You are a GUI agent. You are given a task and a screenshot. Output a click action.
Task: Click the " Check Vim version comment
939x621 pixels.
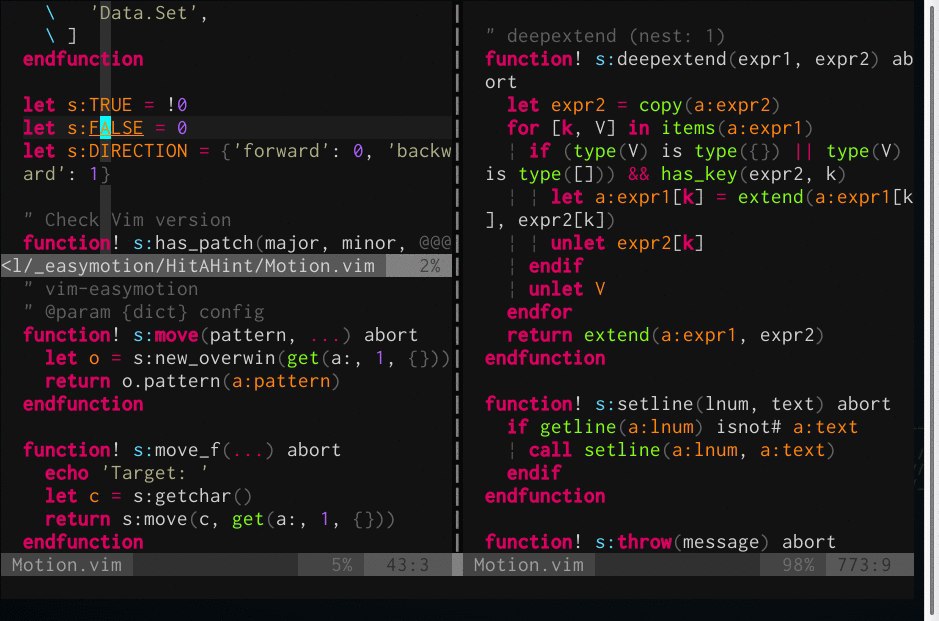(127, 220)
